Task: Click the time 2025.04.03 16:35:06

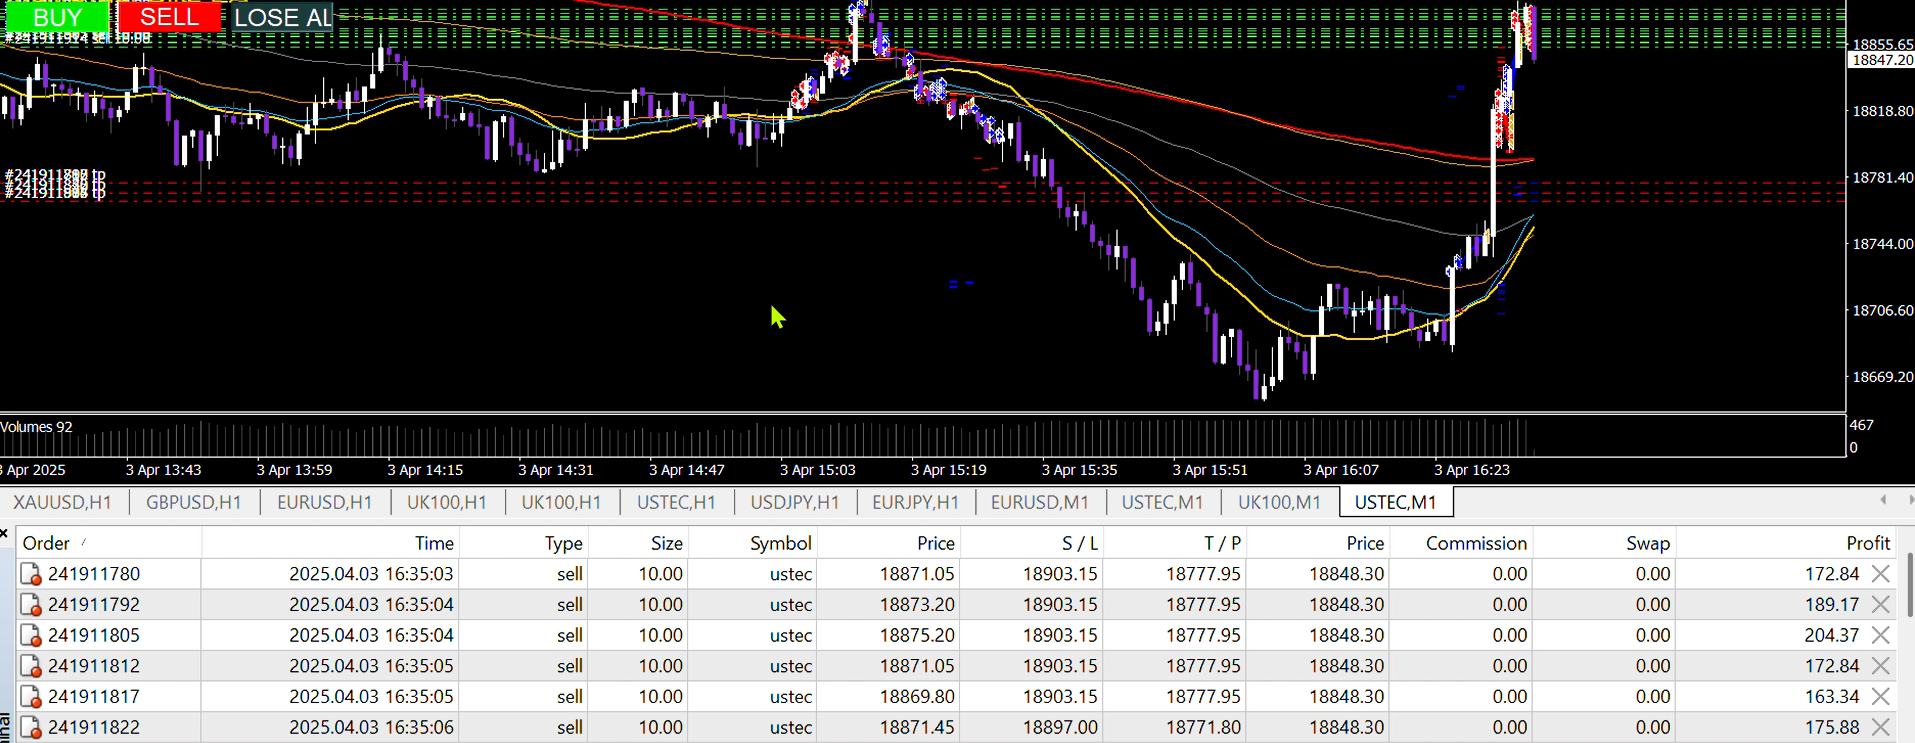Action: [371, 727]
